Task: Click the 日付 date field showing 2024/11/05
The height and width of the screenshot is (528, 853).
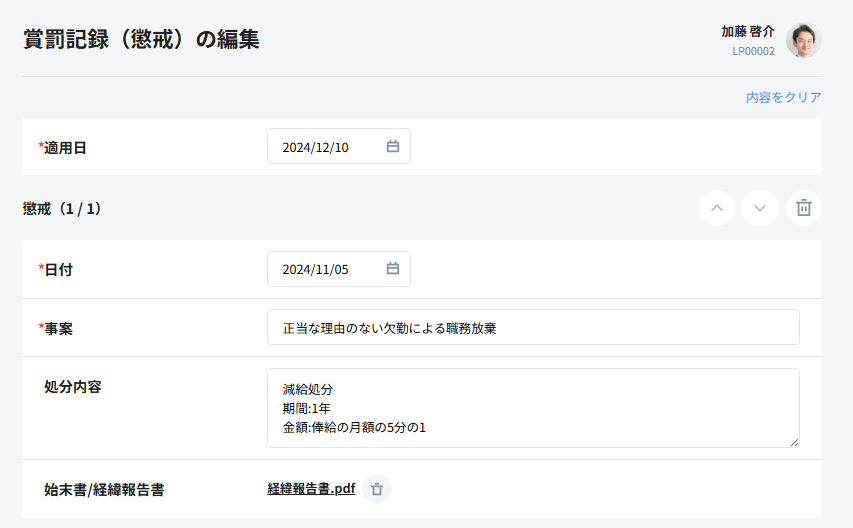Action: click(x=325, y=269)
